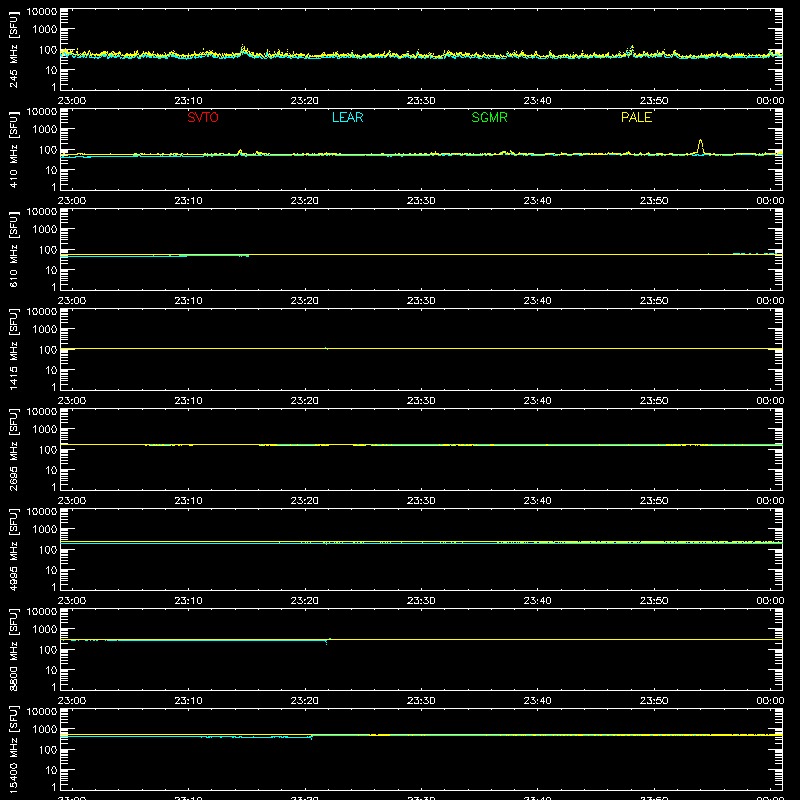Click the cyan LEAR station label

pyautogui.click(x=347, y=117)
